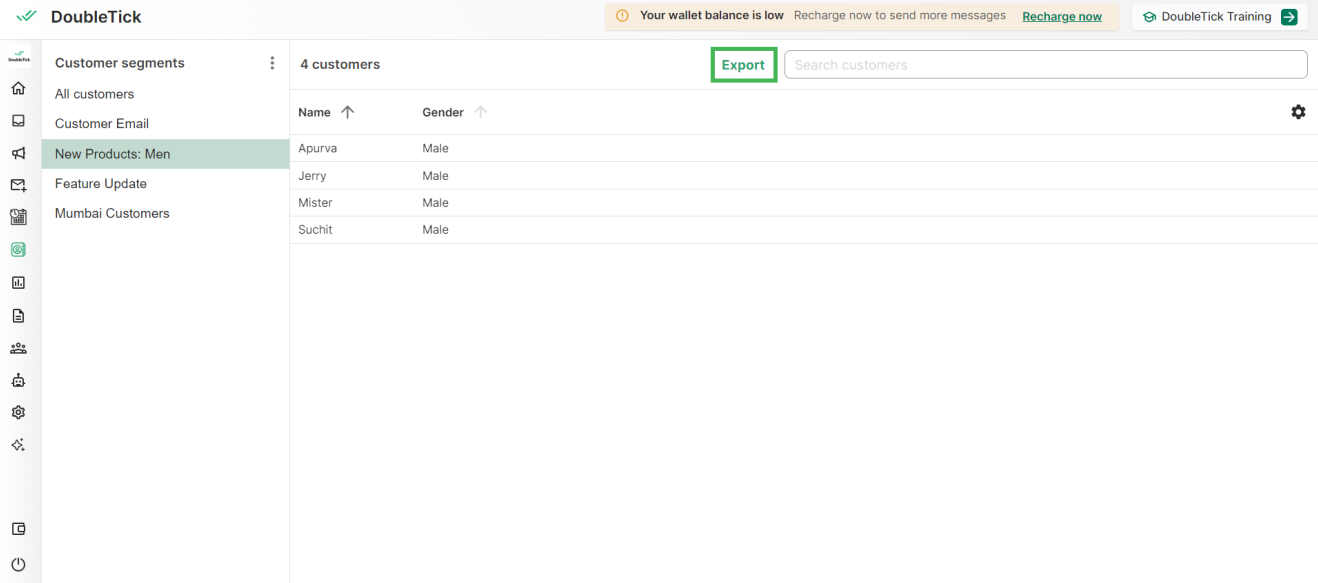This screenshot has height=583, width=1318.
Task: Open table column settings gear
Action: 1298,112
